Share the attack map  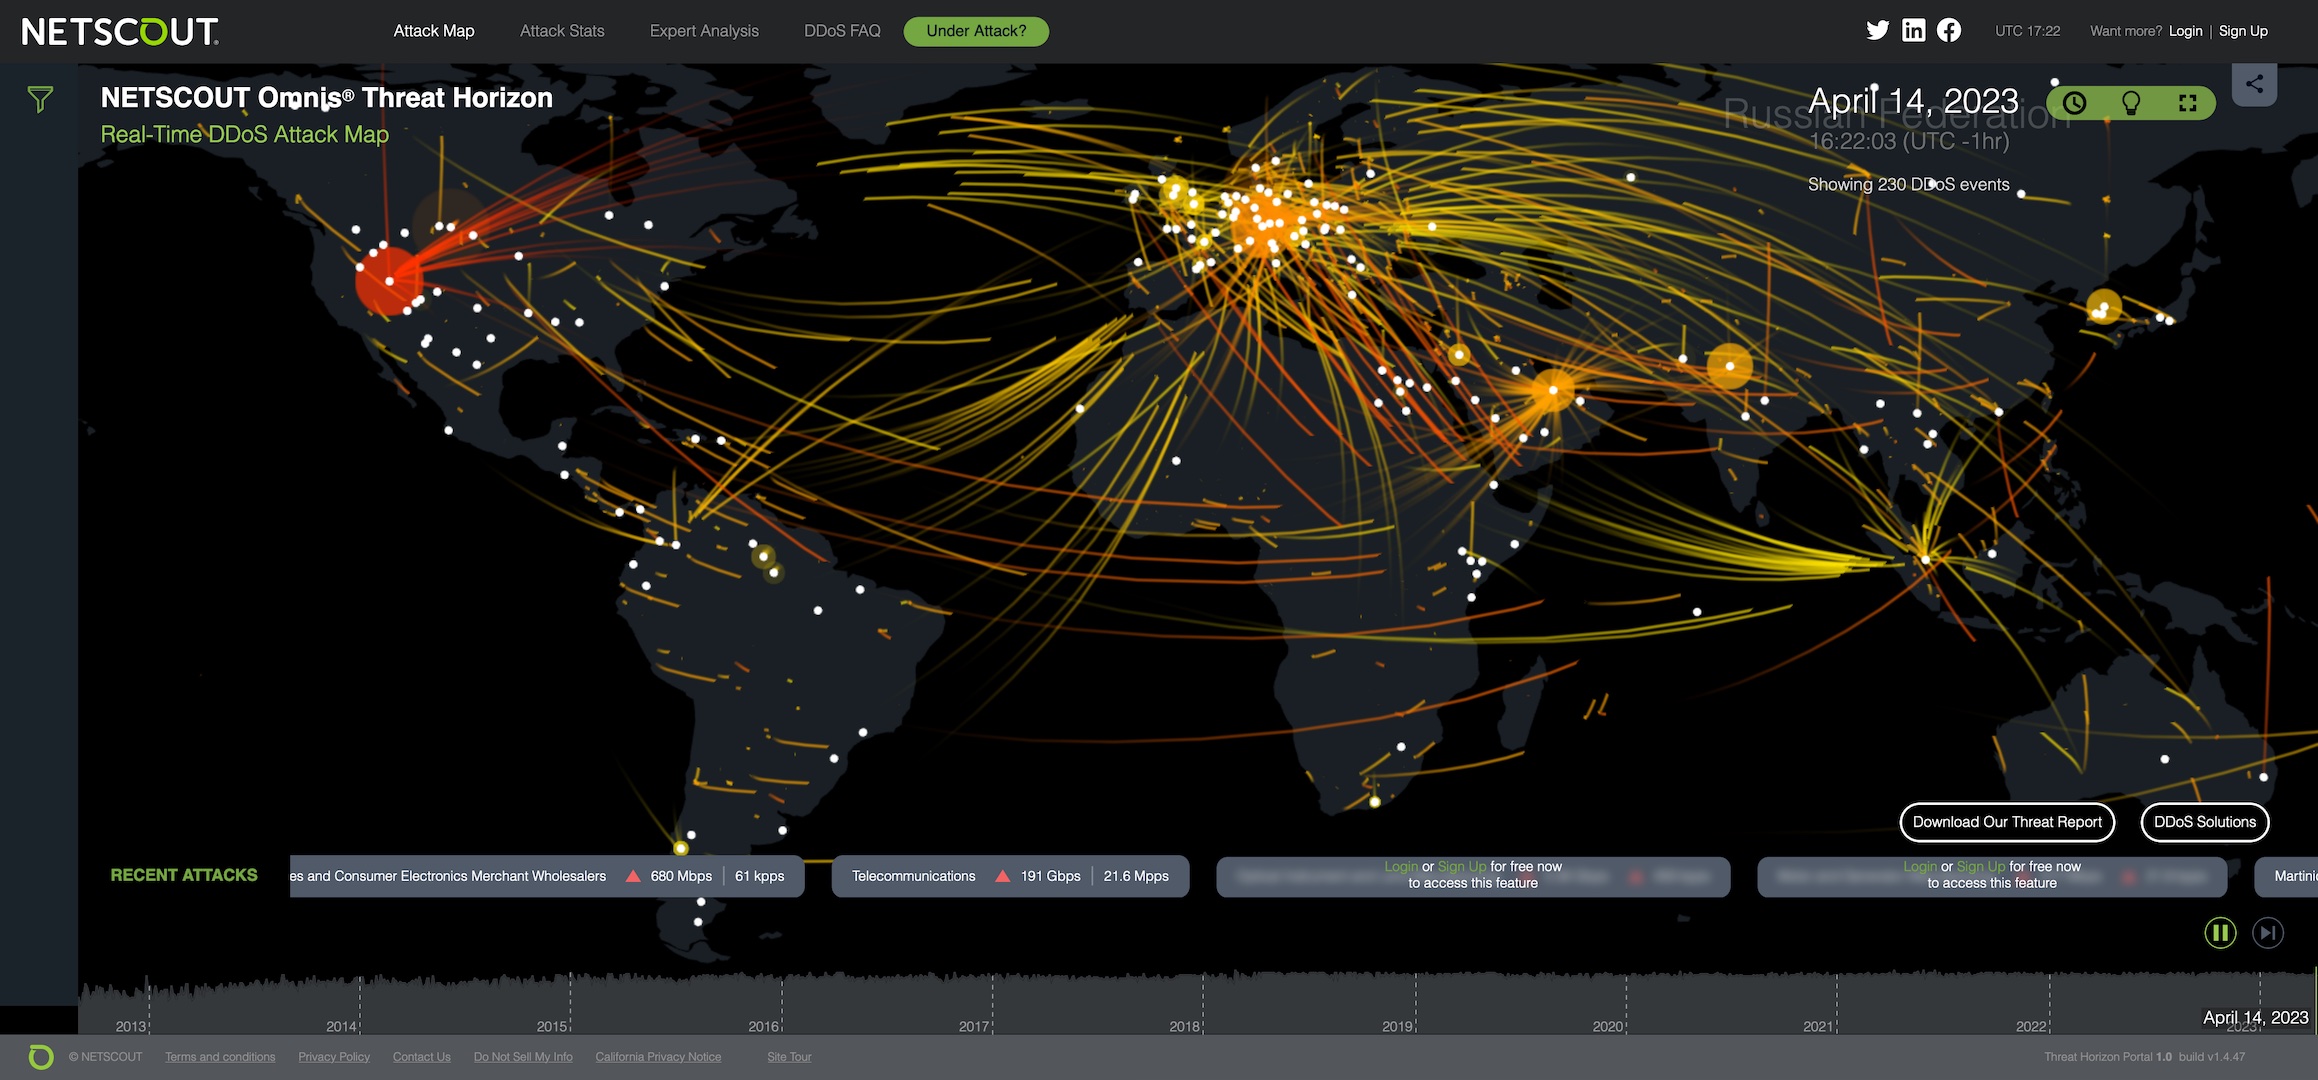2254,84
